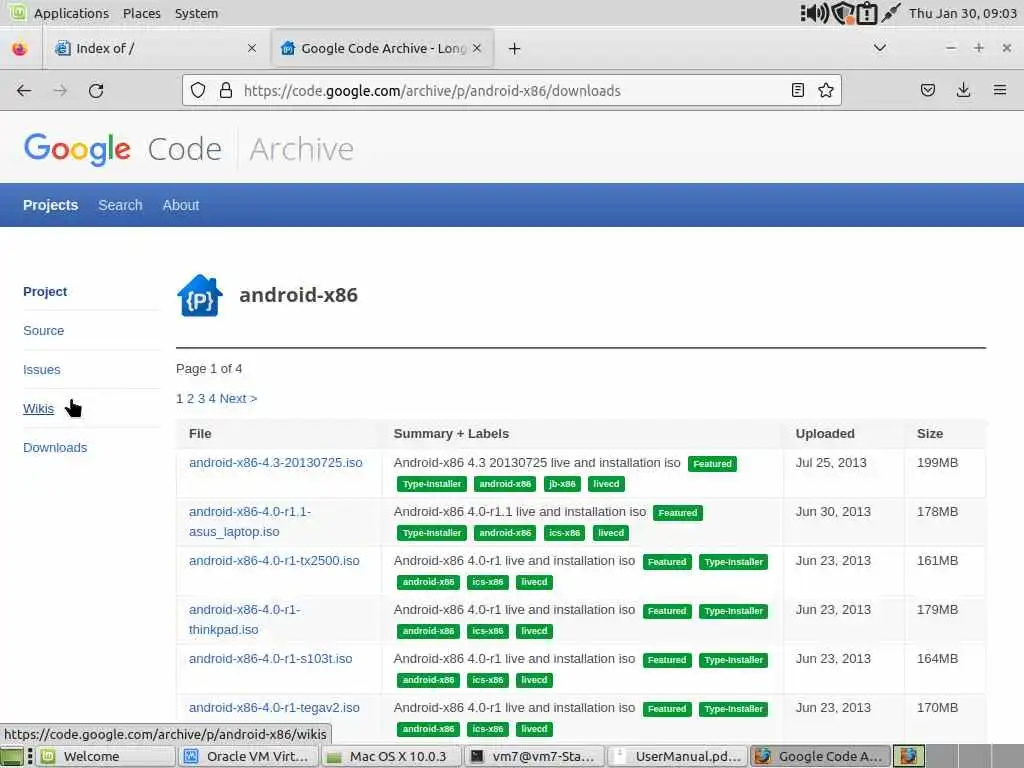The width and height of the screenshot is (1024, 768).
Task: Download android-x86-4.0-r1-tx2500.iso
Action: click(274, 561)
